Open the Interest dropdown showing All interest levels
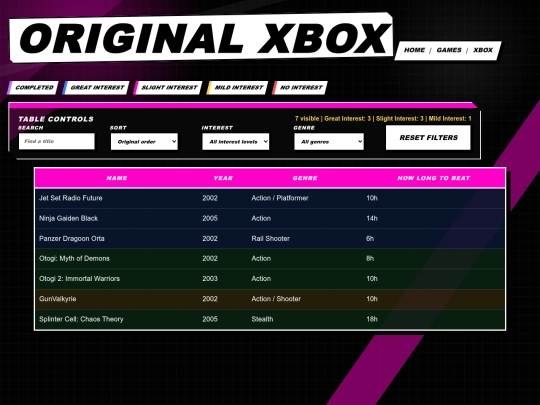 [x=236, y=142]
